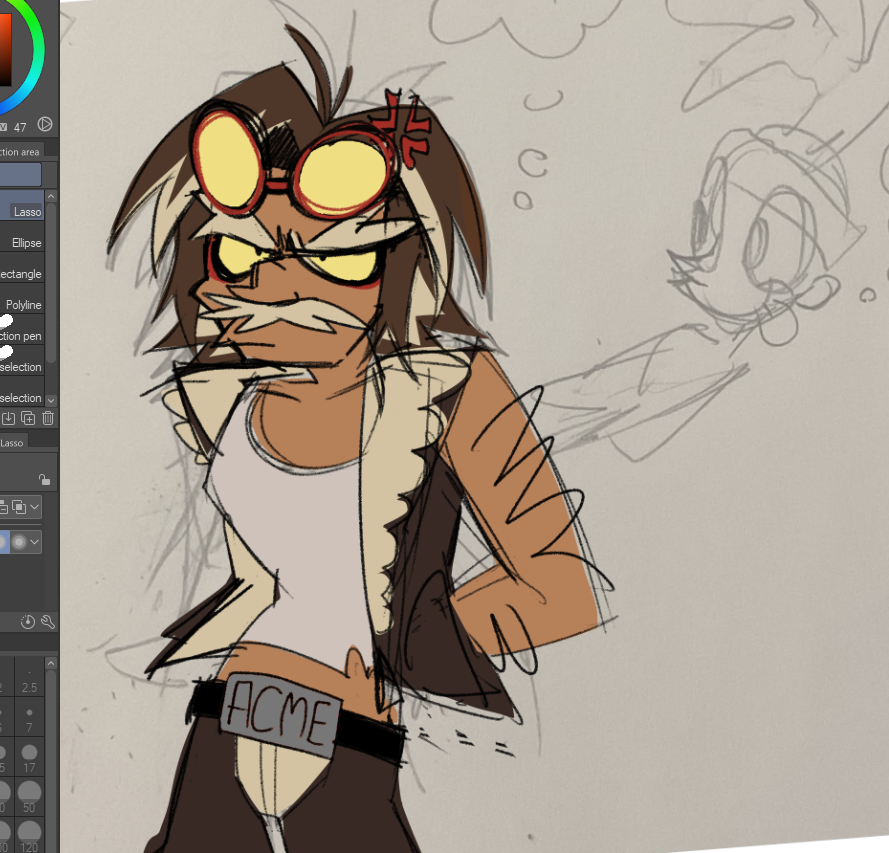Click the sub tool import icon

[x=9, y=418]
